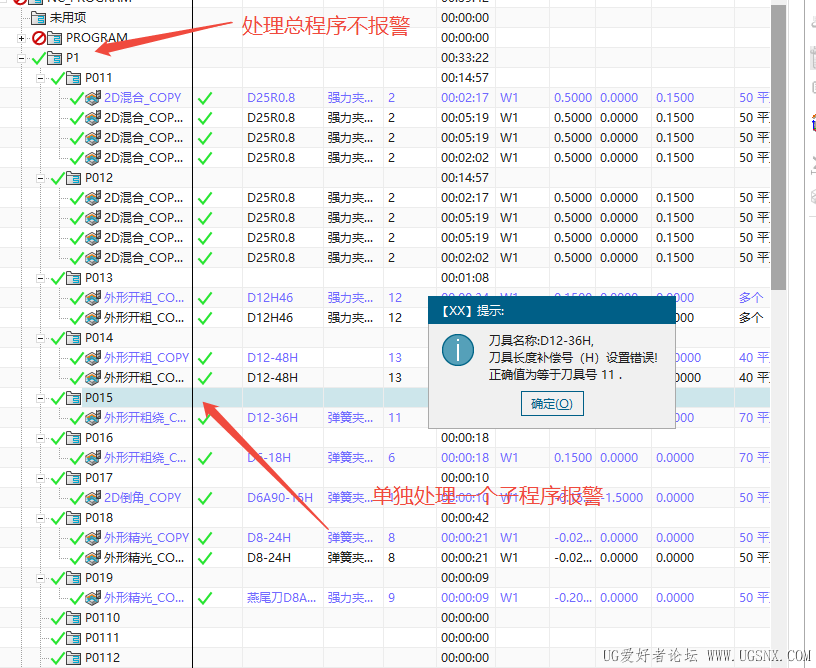The width and height of the screenshot is (816, 668).
Task: Click the P0110 folder icon
Action: [x=73, y=618]
